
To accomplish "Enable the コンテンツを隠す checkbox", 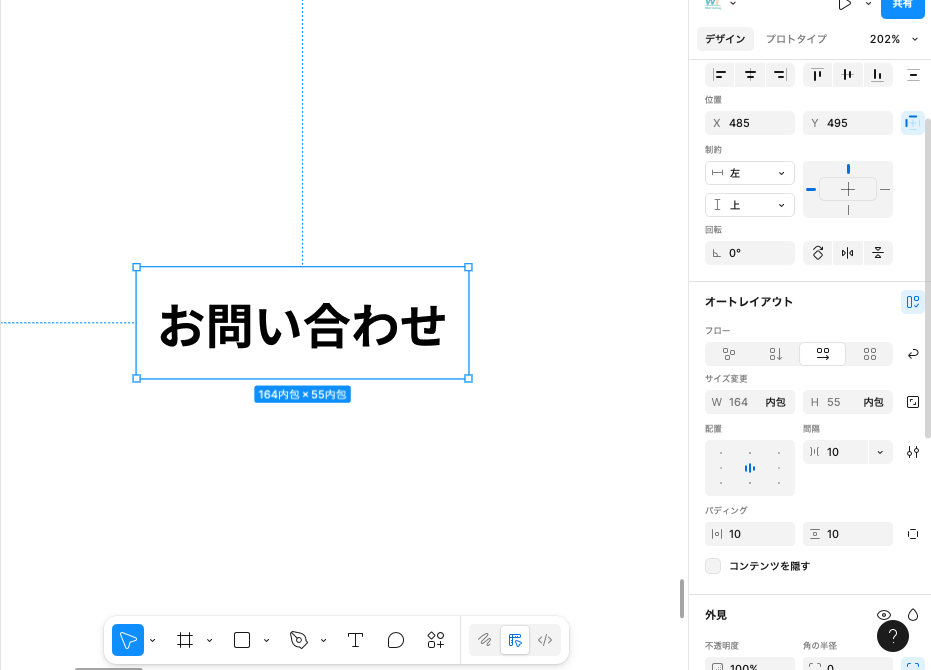I will [x=713, y=566].
